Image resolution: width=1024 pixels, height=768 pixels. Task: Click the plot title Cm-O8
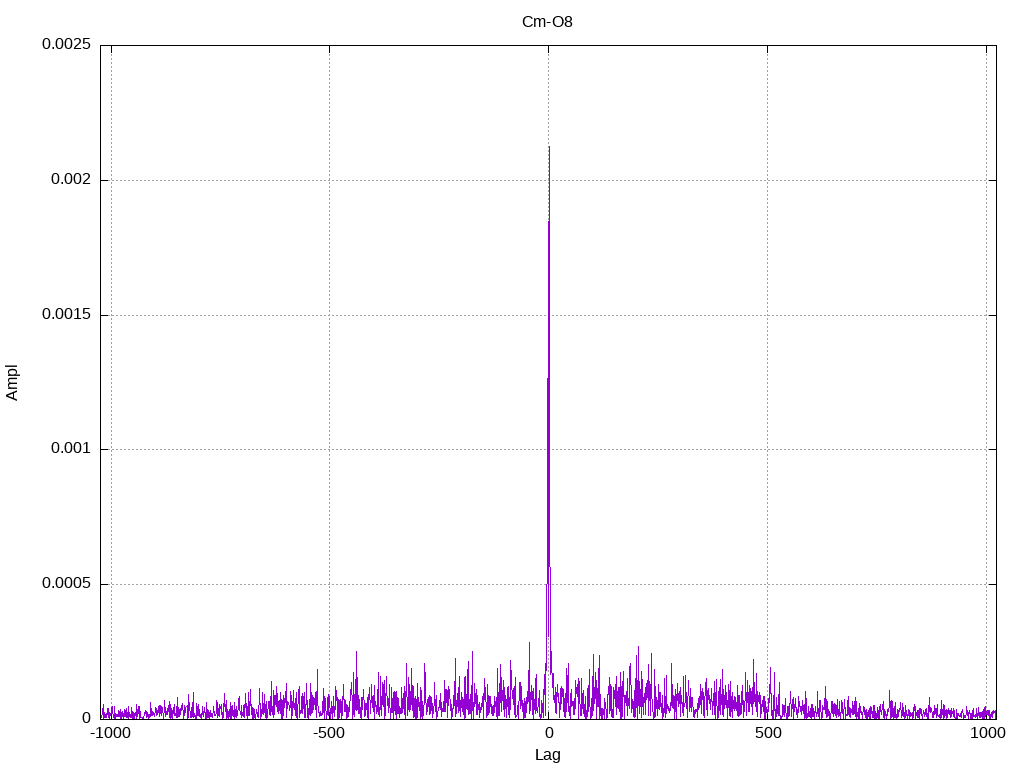pos(547,22)
